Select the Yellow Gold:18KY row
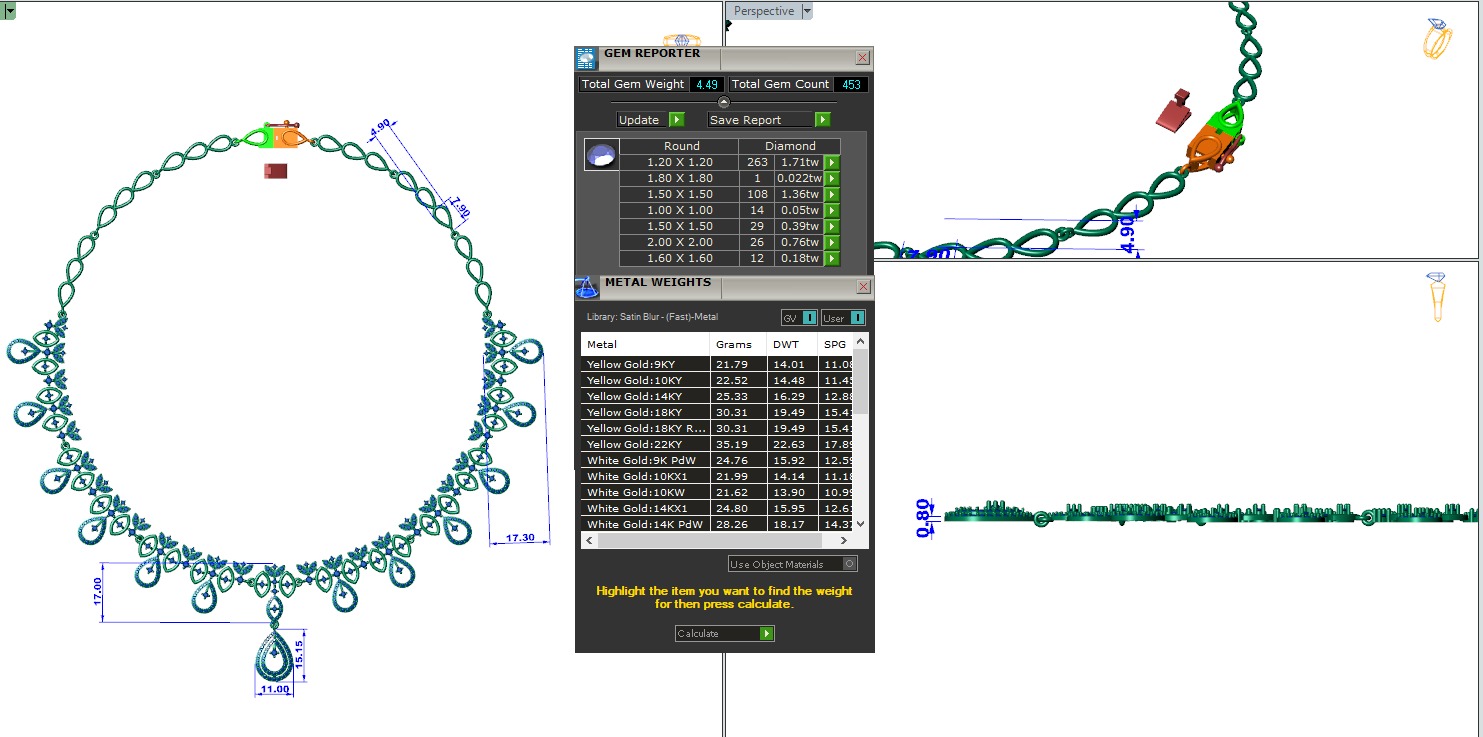1483x737 pixels. (645, 412)
